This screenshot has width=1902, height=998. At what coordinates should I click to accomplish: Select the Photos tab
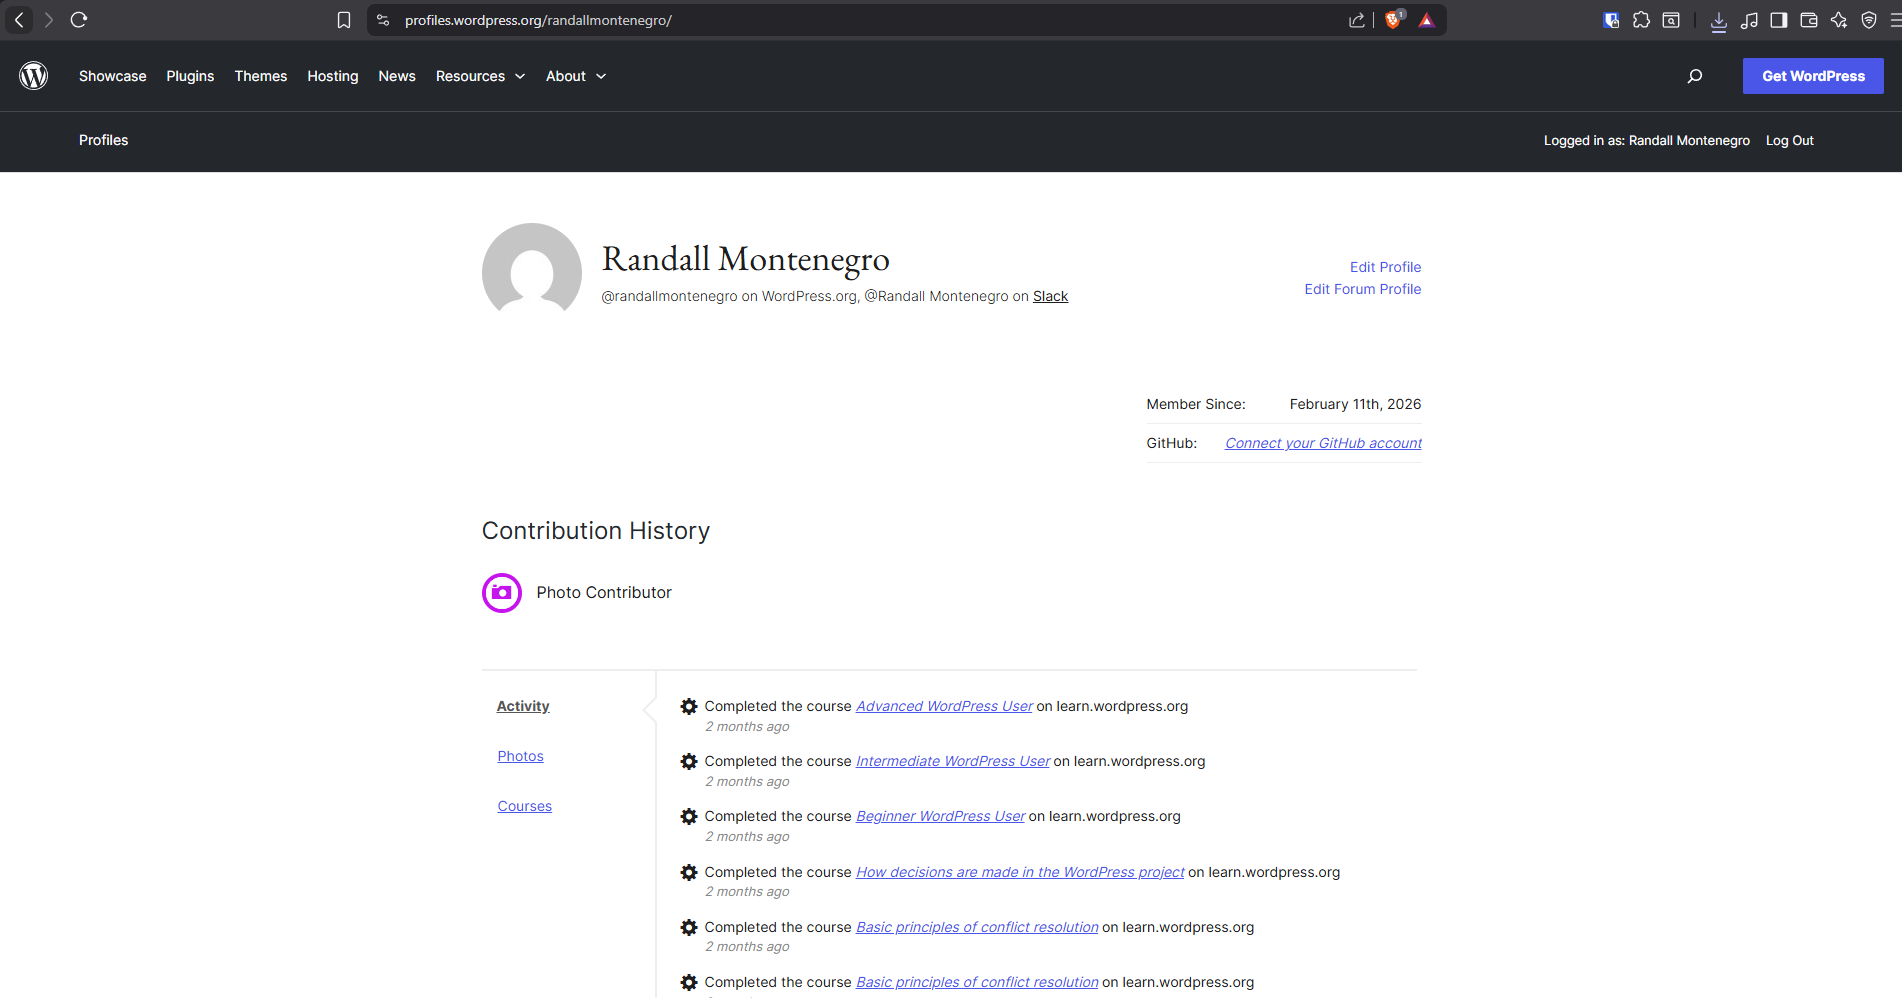(x=521, y=756)
